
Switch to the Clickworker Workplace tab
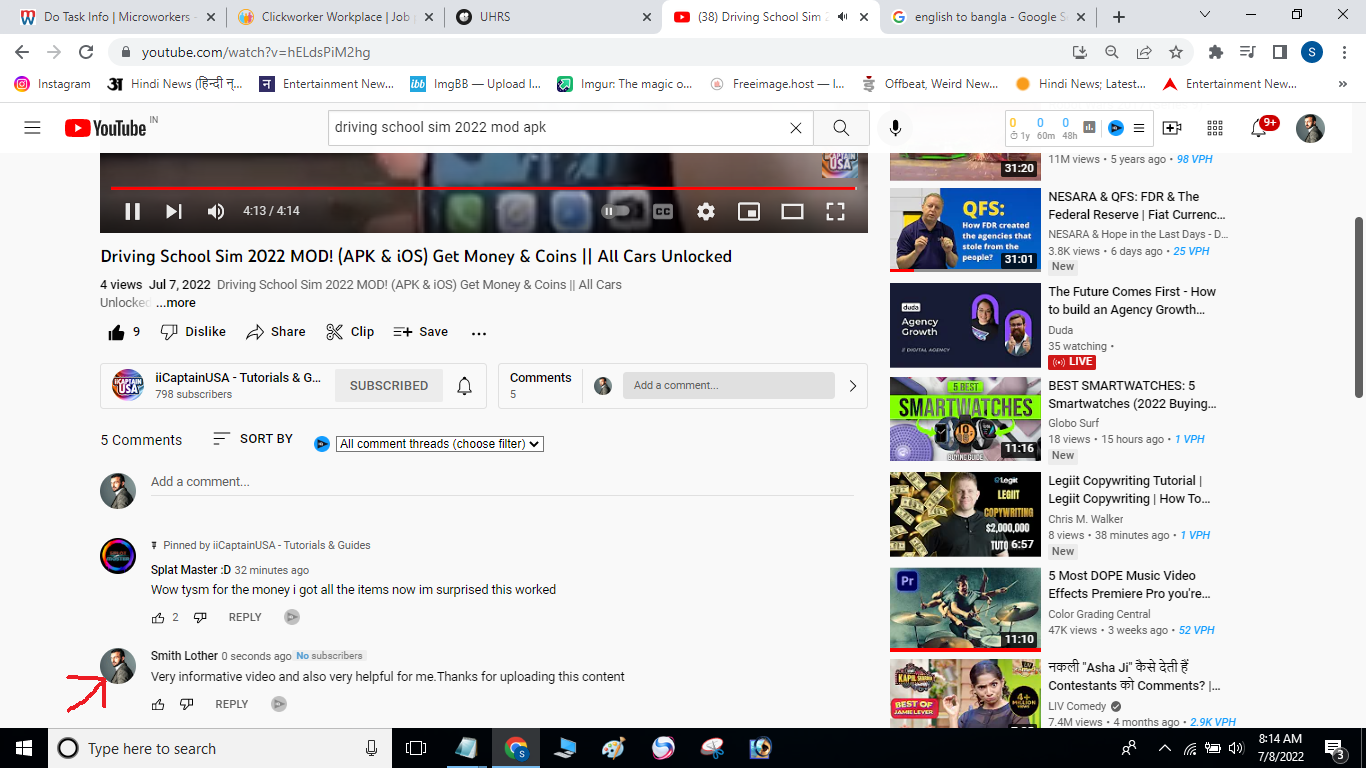(x=334, y=17)
